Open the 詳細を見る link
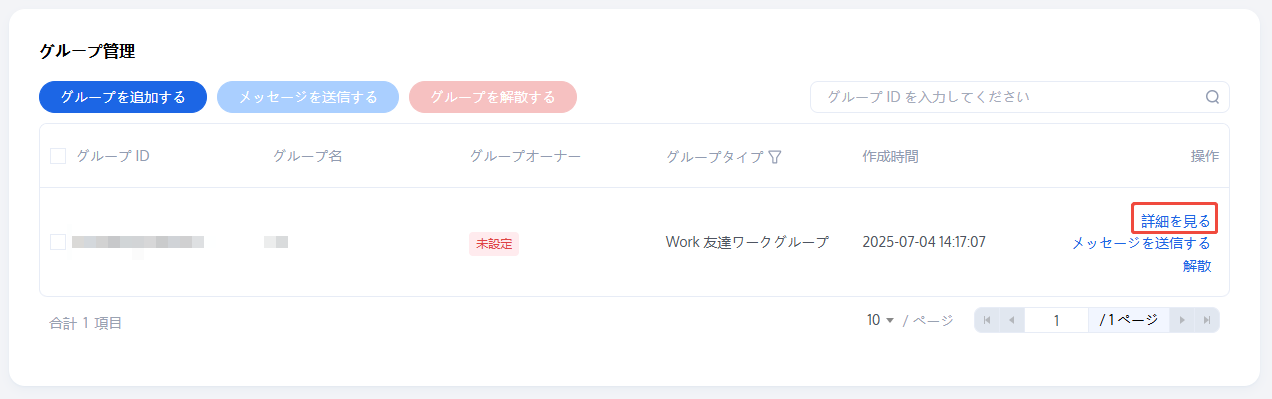 coord(1176,221)
